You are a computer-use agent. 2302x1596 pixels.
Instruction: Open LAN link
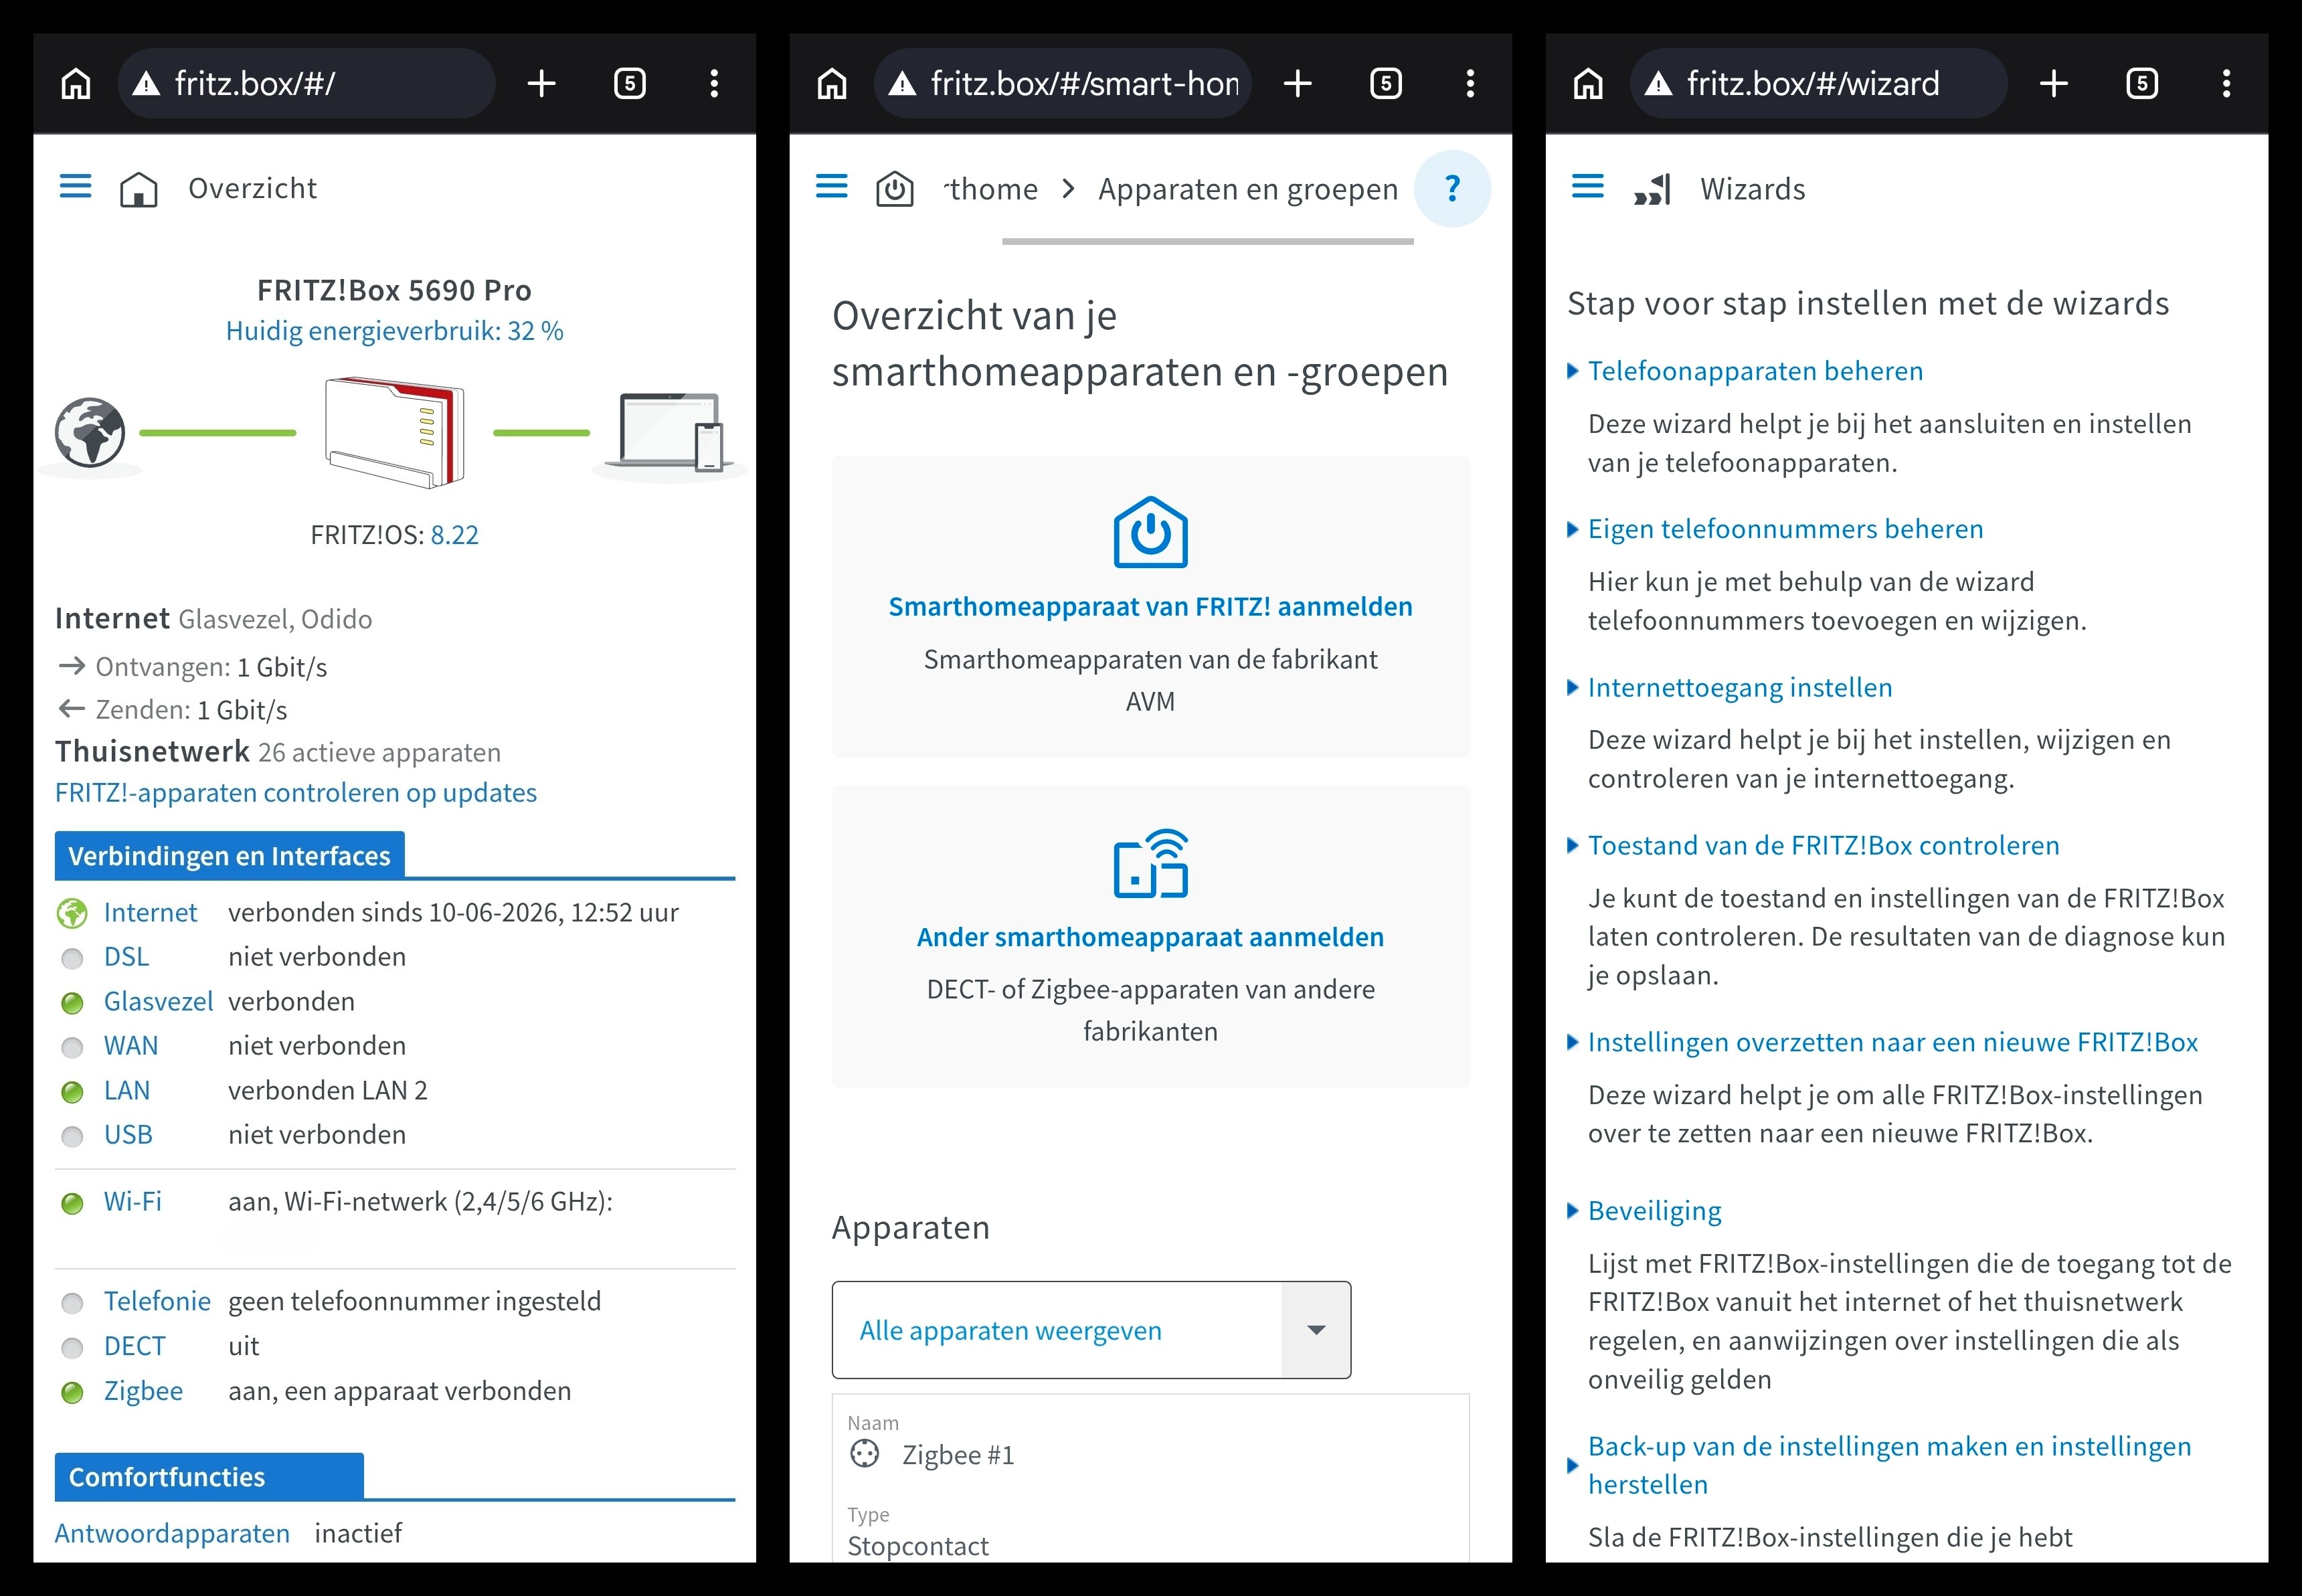(x=127, y=1091)
